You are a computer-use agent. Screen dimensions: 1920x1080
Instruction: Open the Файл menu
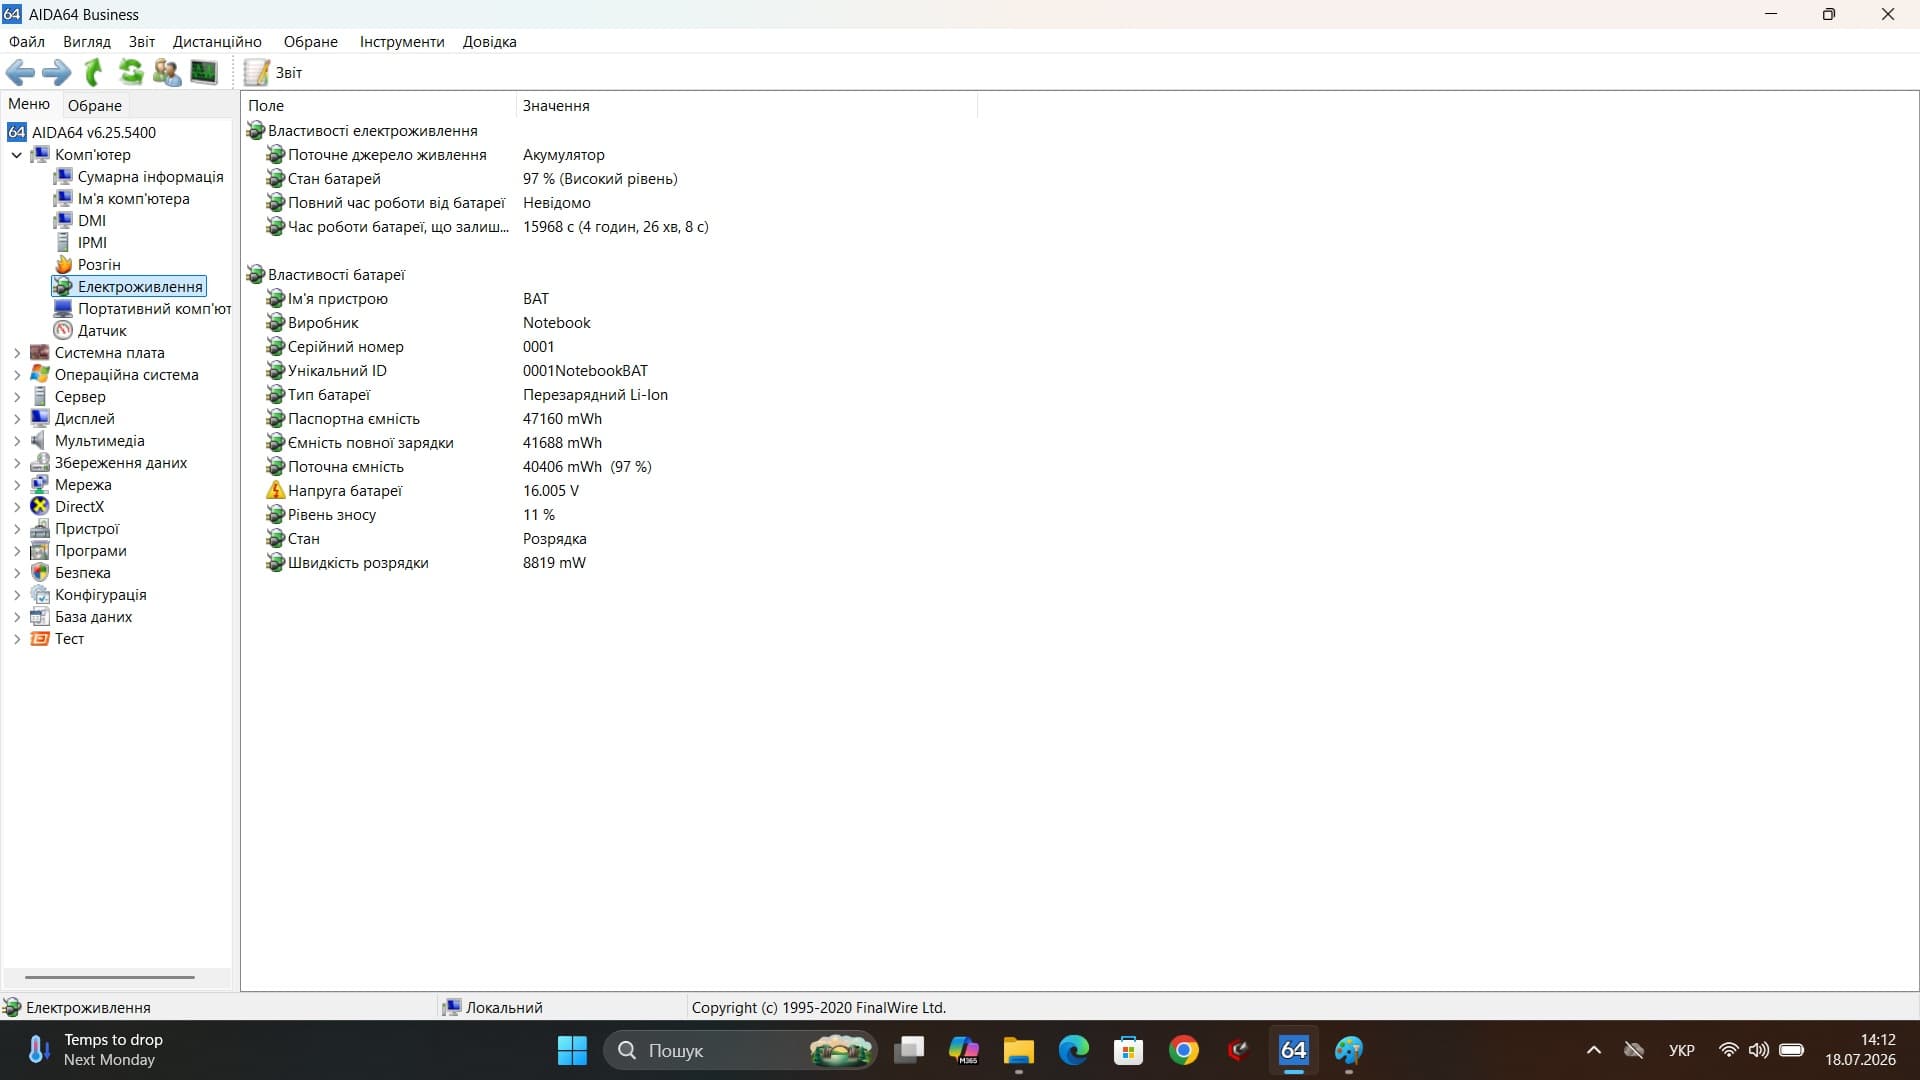(27, 41)
